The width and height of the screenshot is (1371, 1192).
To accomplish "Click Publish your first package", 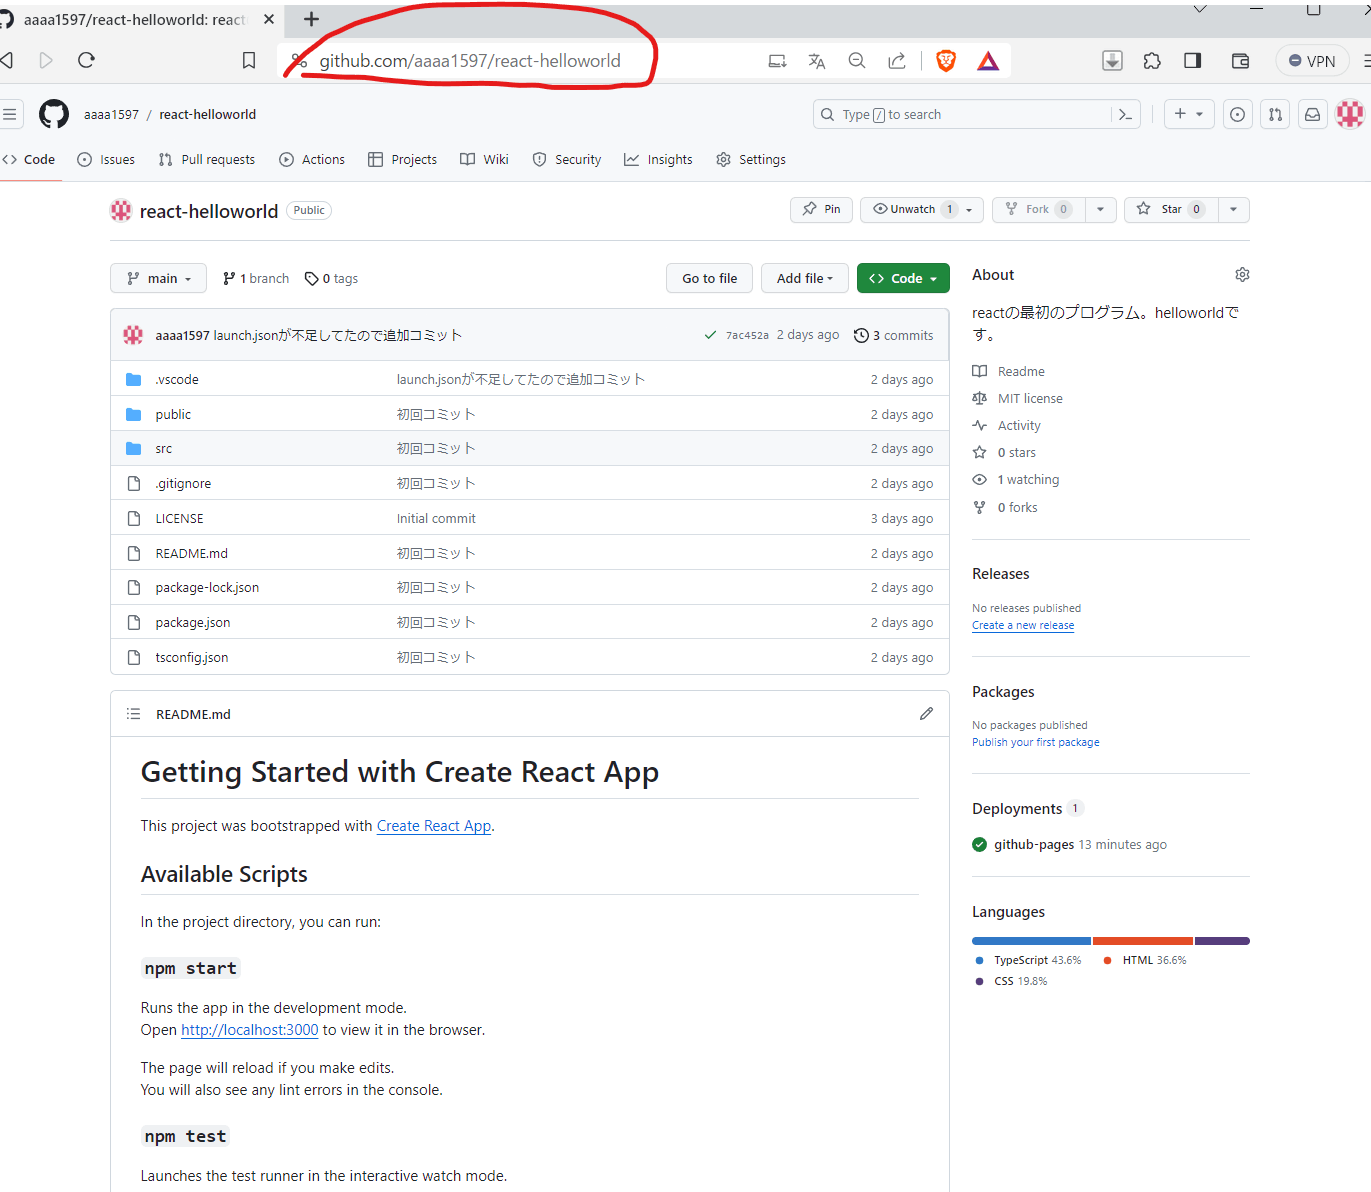I will coord(1036,742).
